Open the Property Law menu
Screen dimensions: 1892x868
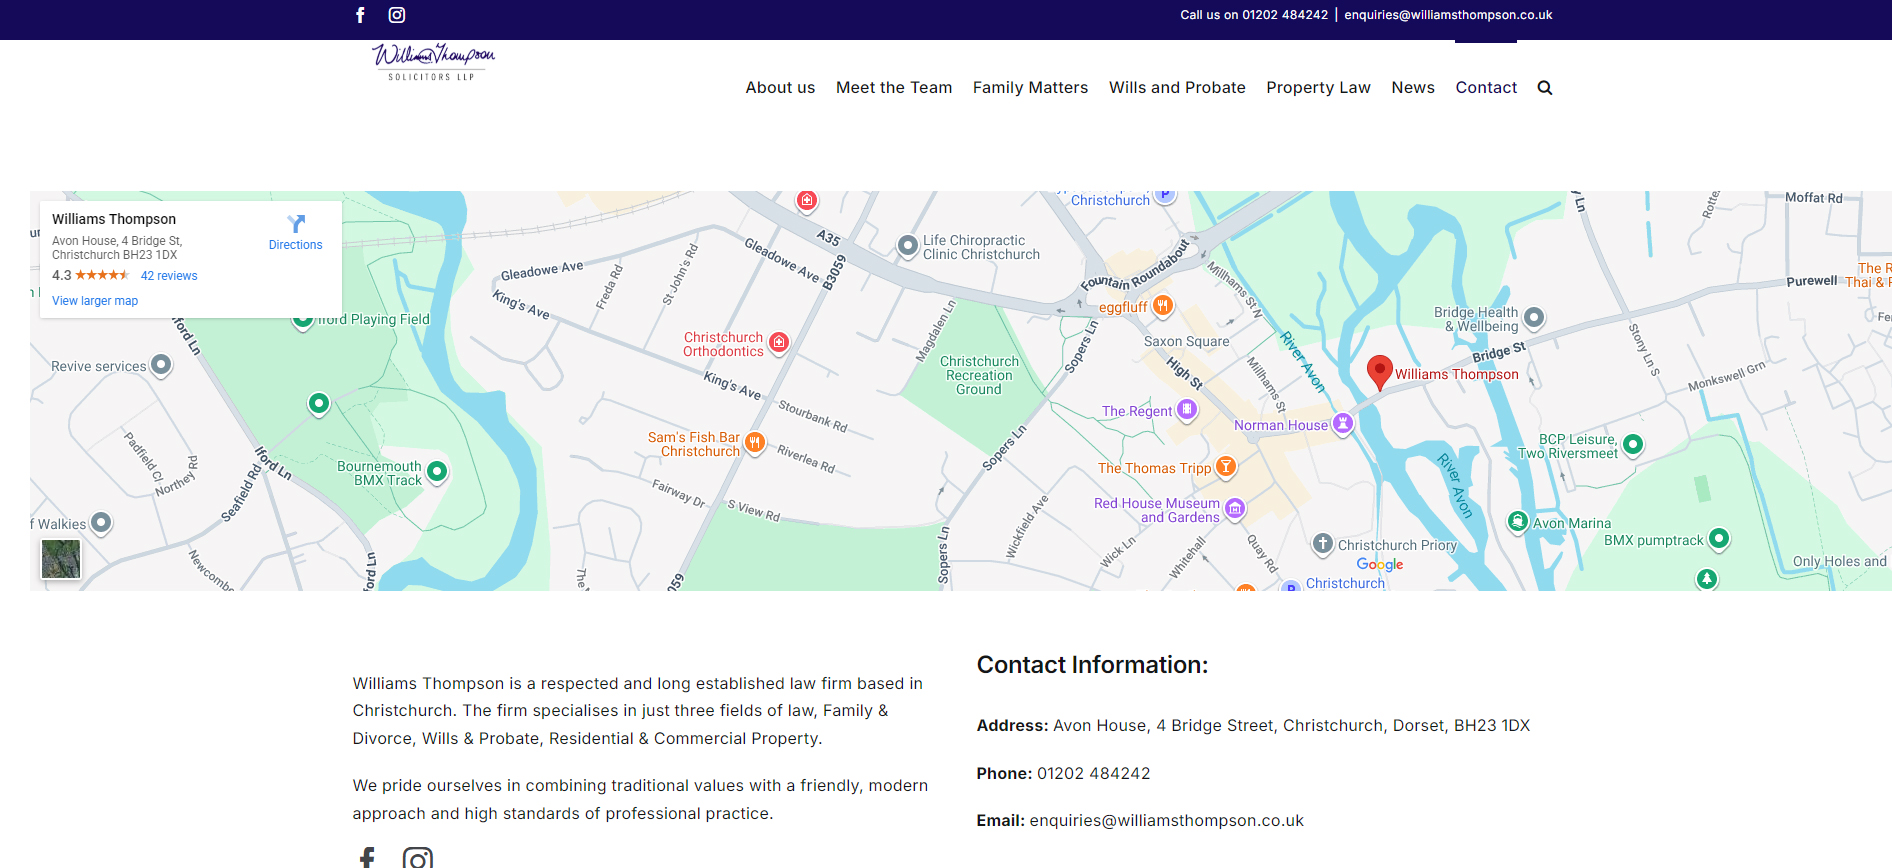tap(1318, 88)
